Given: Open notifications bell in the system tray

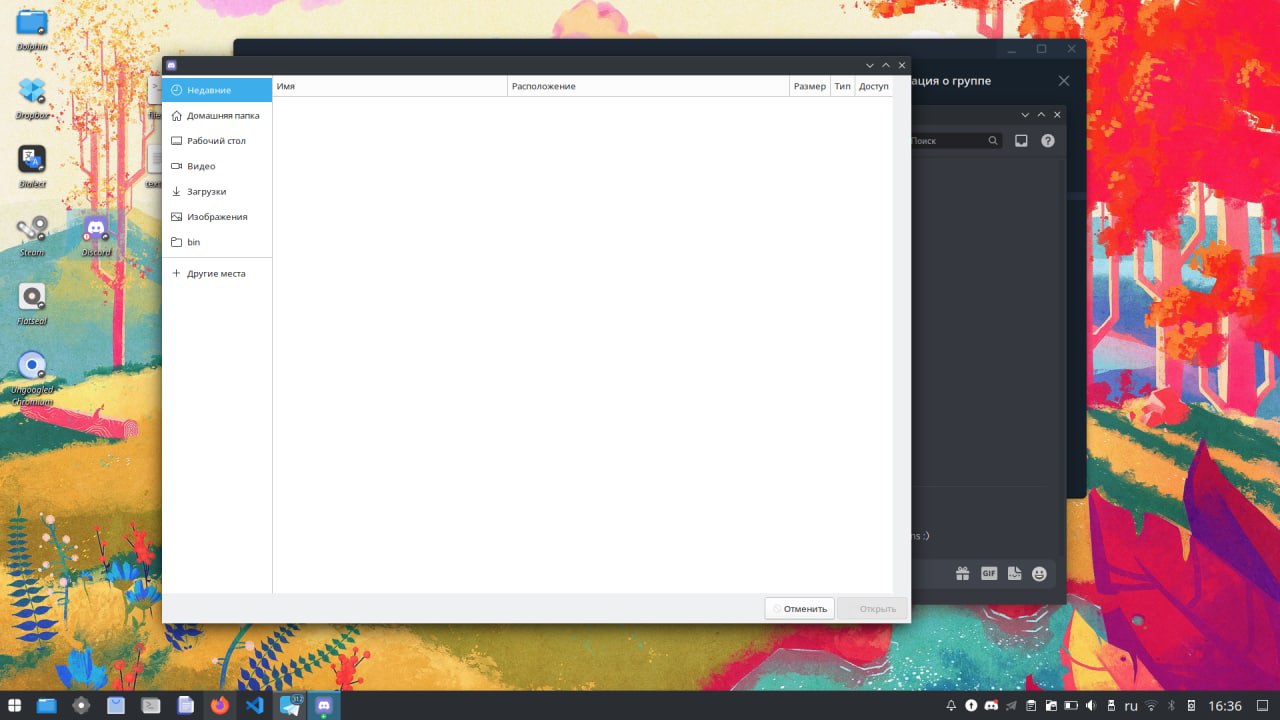Looking at the screenshot, I should [950, 705].
